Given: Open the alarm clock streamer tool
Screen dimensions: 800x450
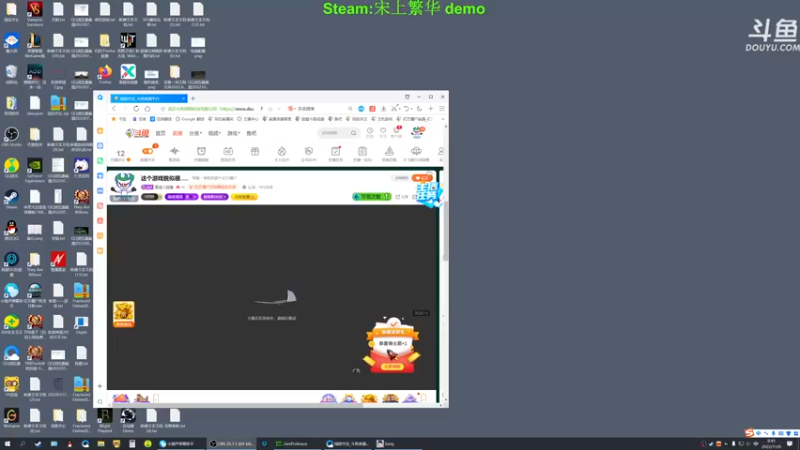Looking at the screenshot, I should coord(202,153).
